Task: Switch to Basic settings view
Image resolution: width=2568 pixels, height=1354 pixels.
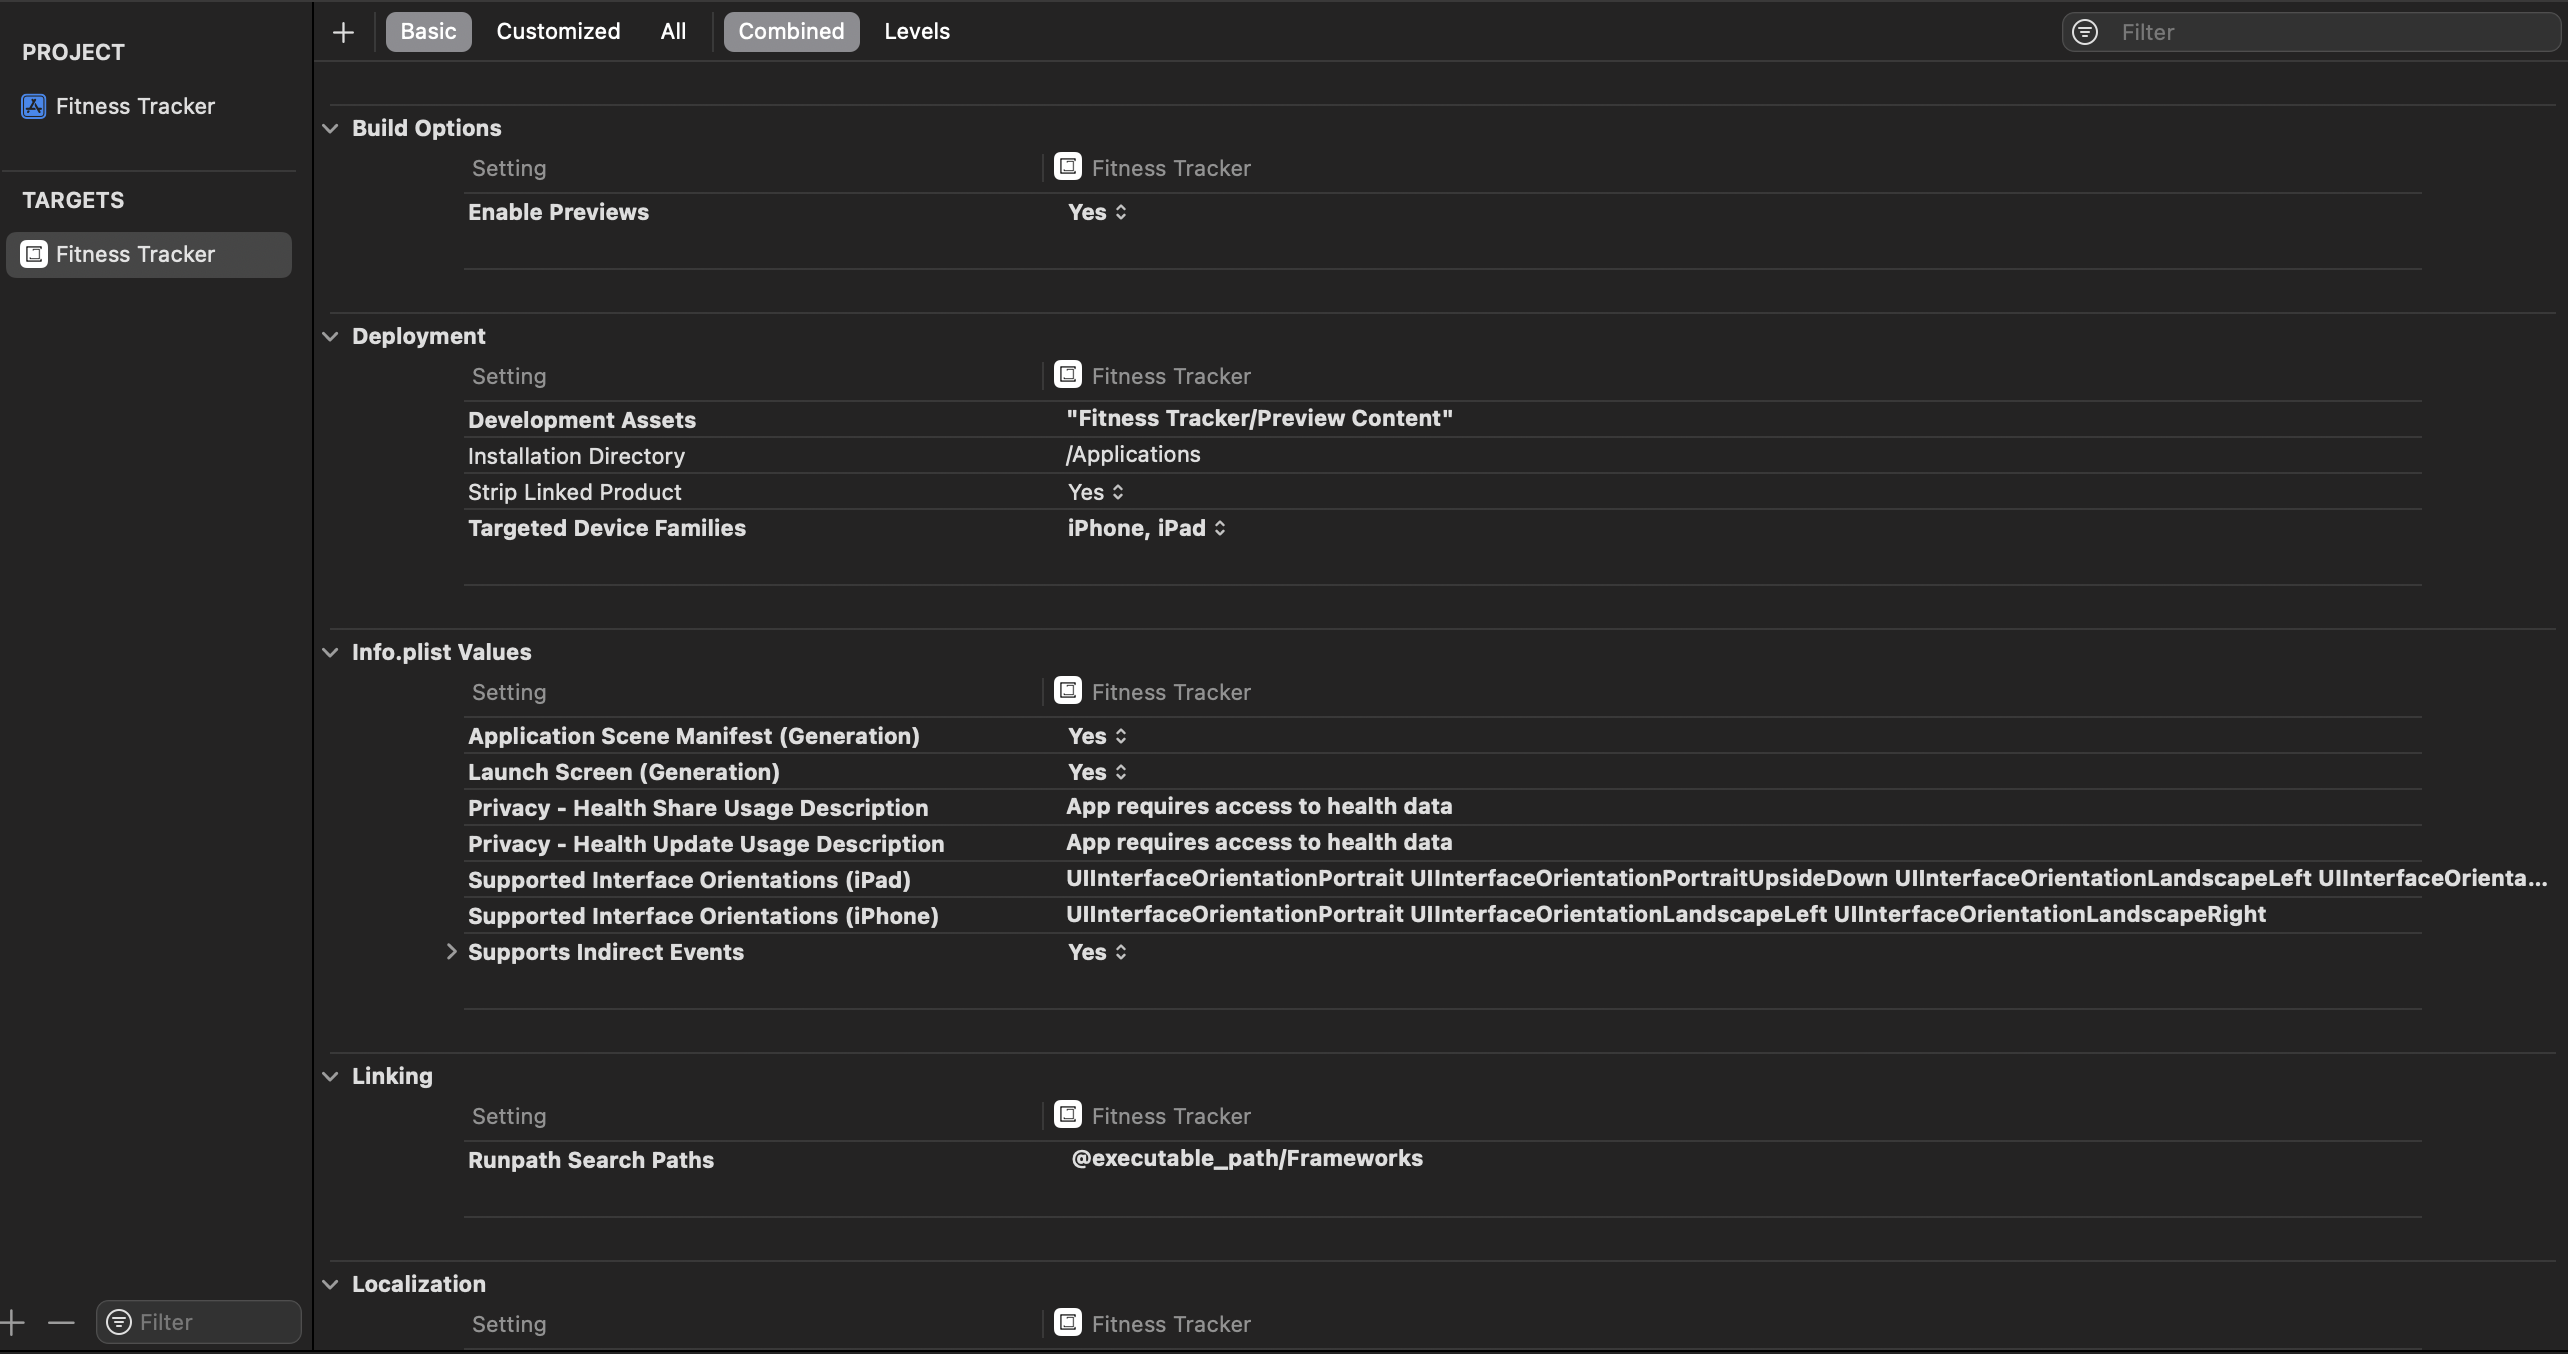Action: pos(428,32)
